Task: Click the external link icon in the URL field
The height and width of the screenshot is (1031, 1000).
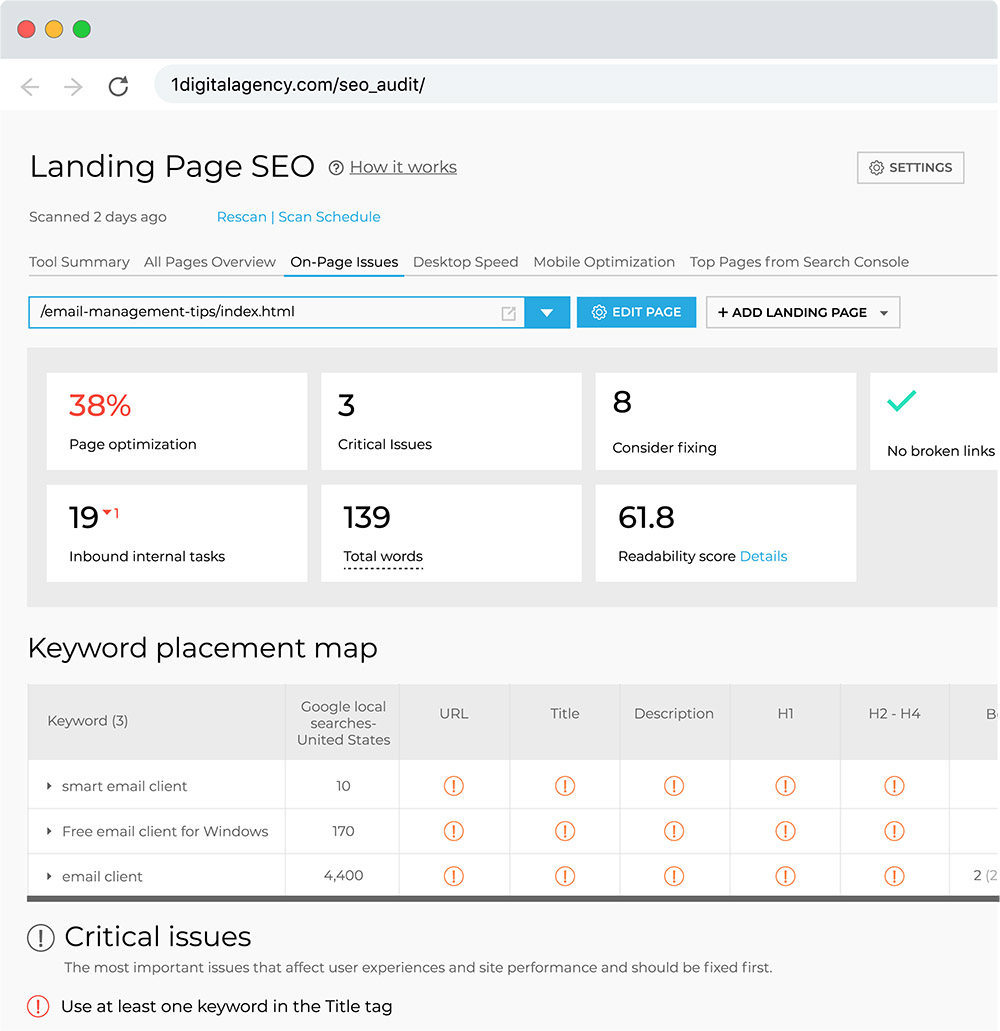Action: (509, 312)
